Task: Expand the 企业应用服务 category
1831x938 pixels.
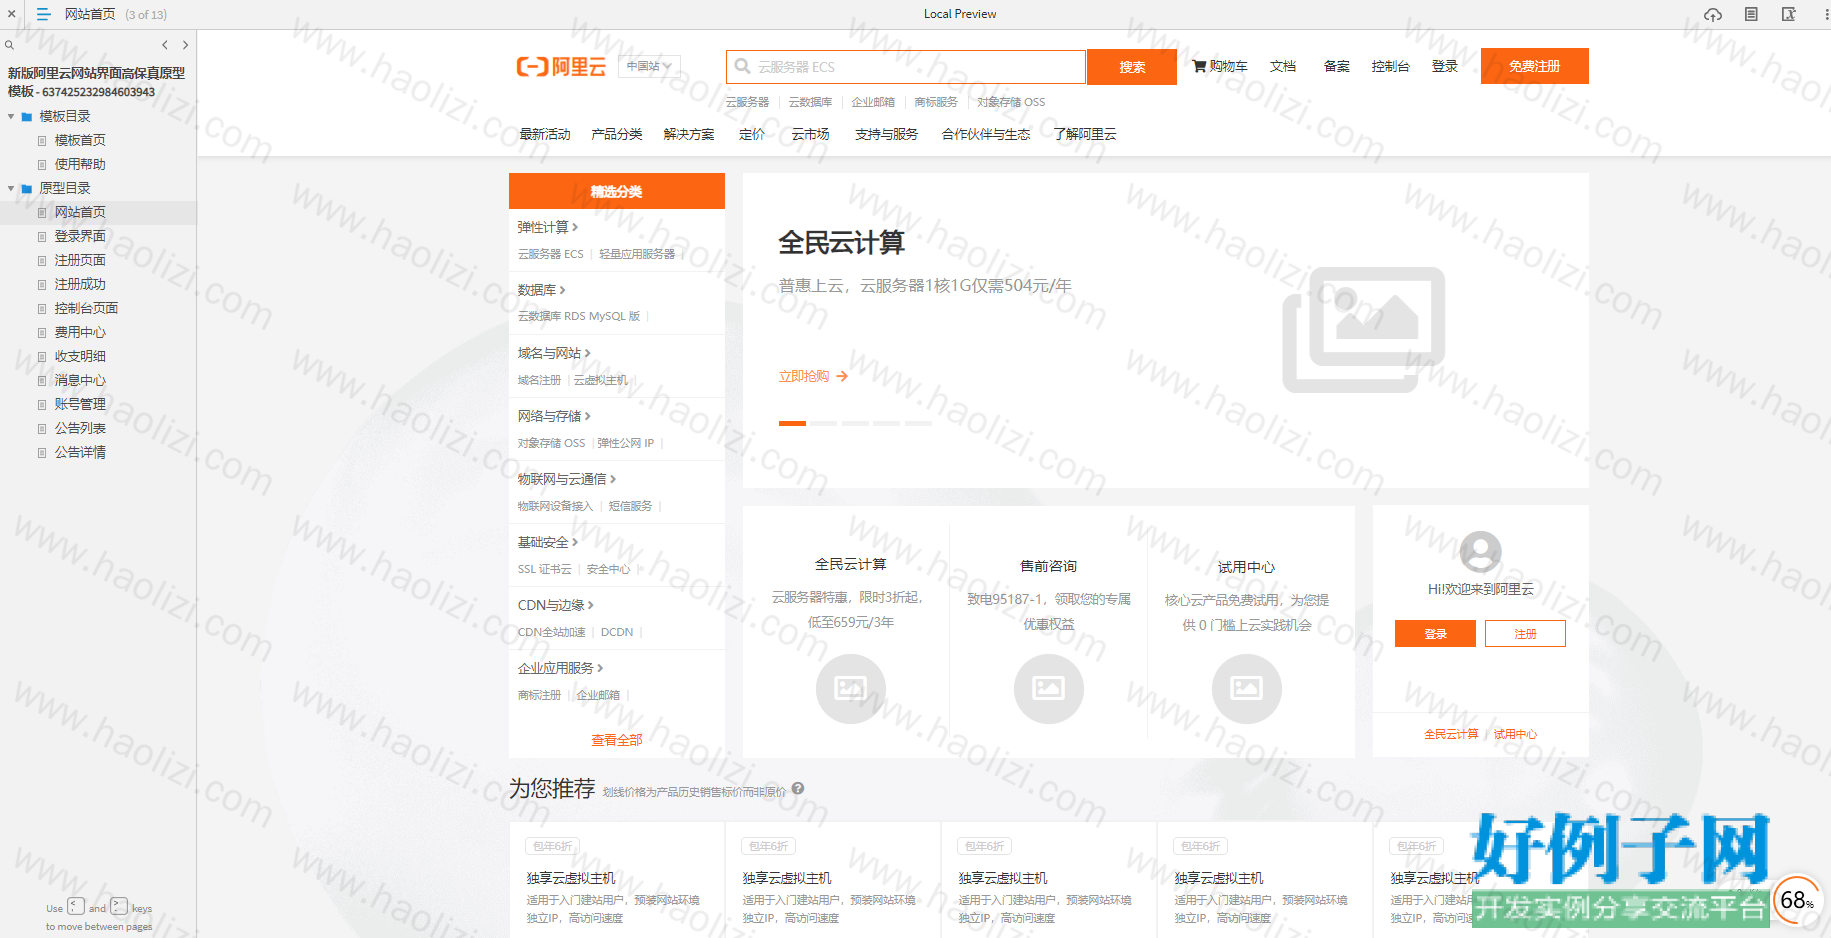Action: click(x=561, y=668)
